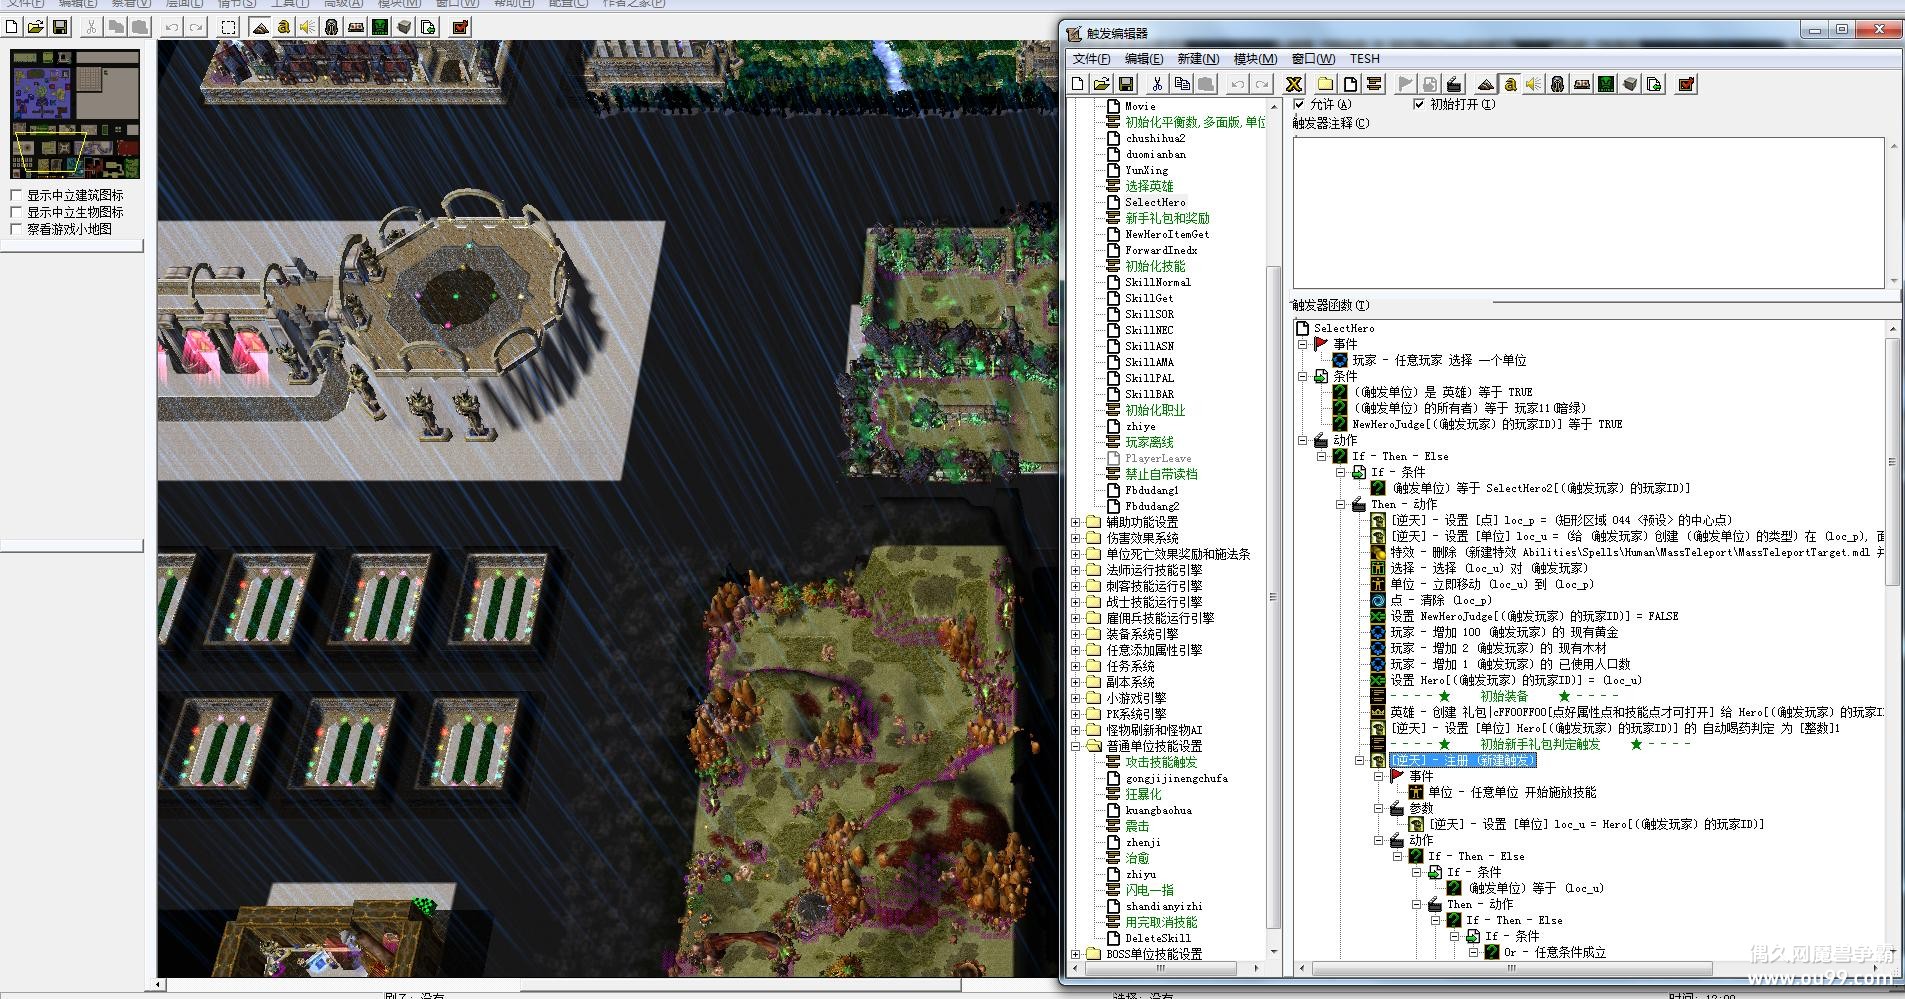Open the 文件(F) menu in Trigger Editor
Screen dimensions: 1905x999
point(1091,59)
